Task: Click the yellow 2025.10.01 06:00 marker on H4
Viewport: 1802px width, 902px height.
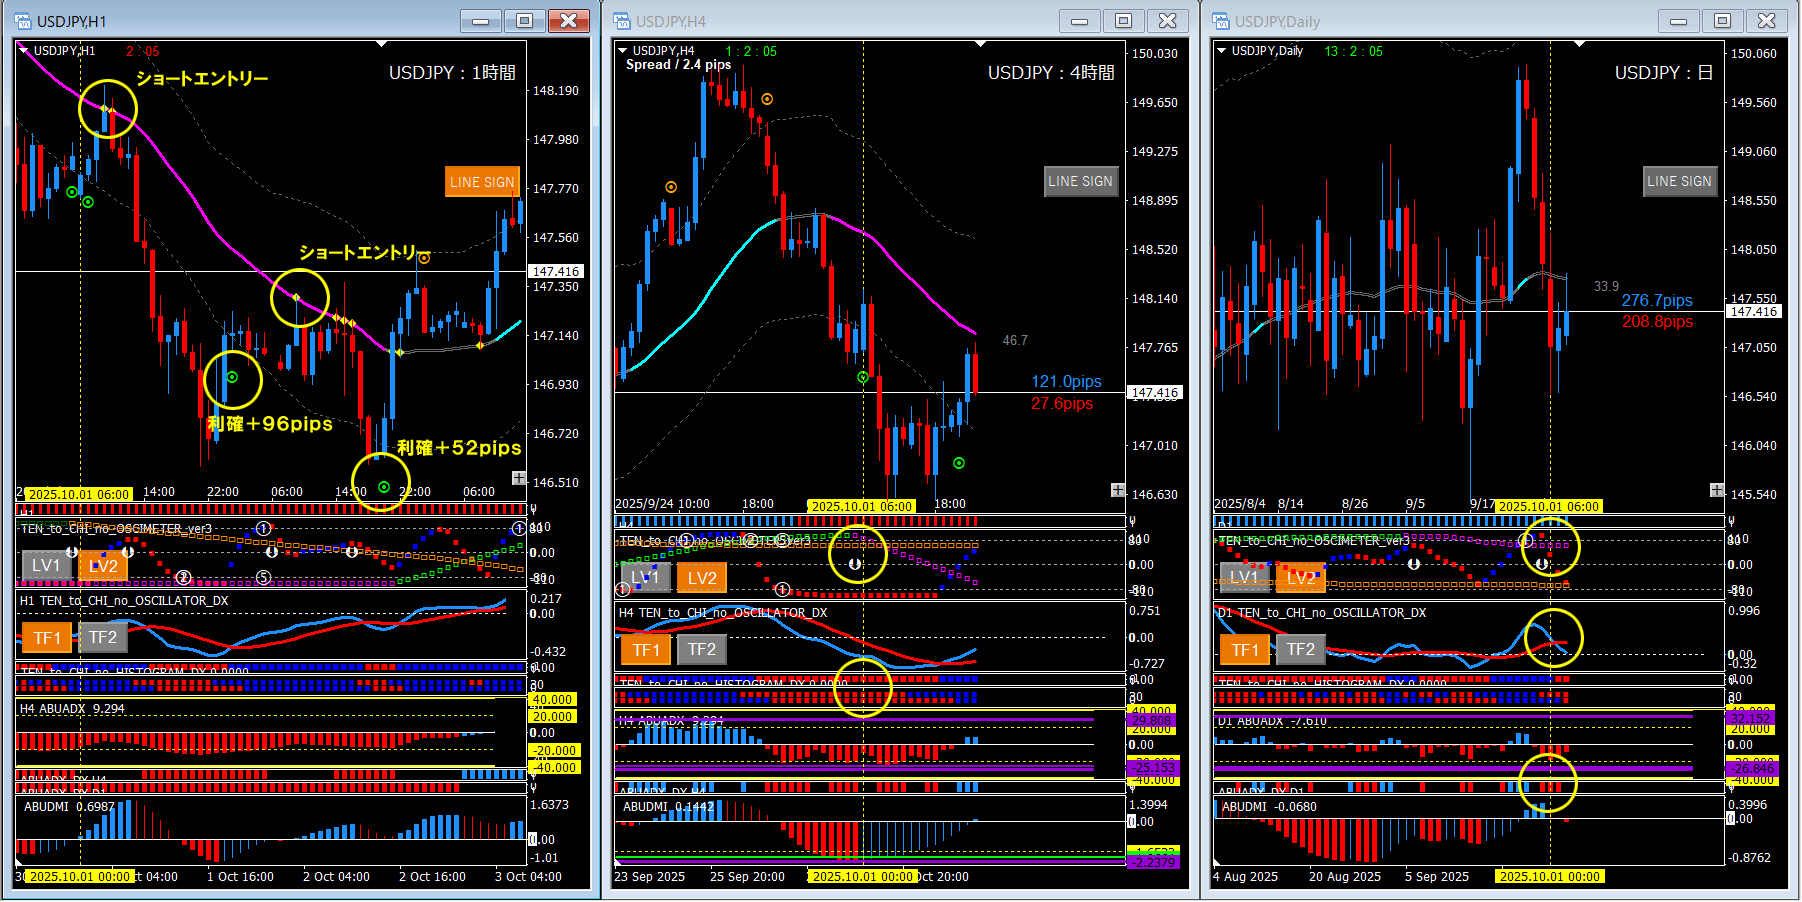Action: pyautogui.click(x=861, y=507)
